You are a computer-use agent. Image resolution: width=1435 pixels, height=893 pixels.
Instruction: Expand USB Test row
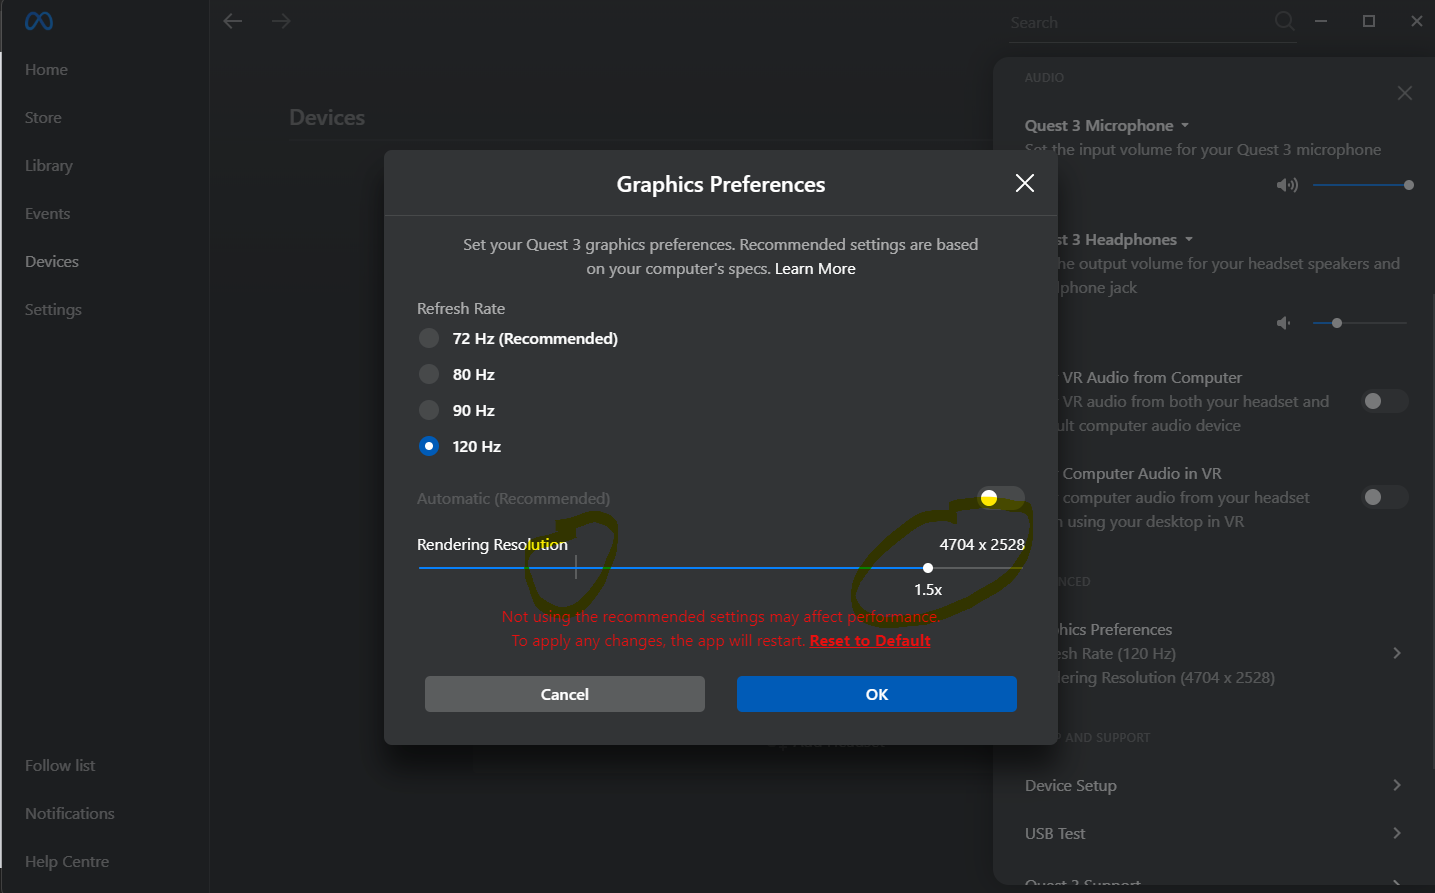[x=1212, y=833]
